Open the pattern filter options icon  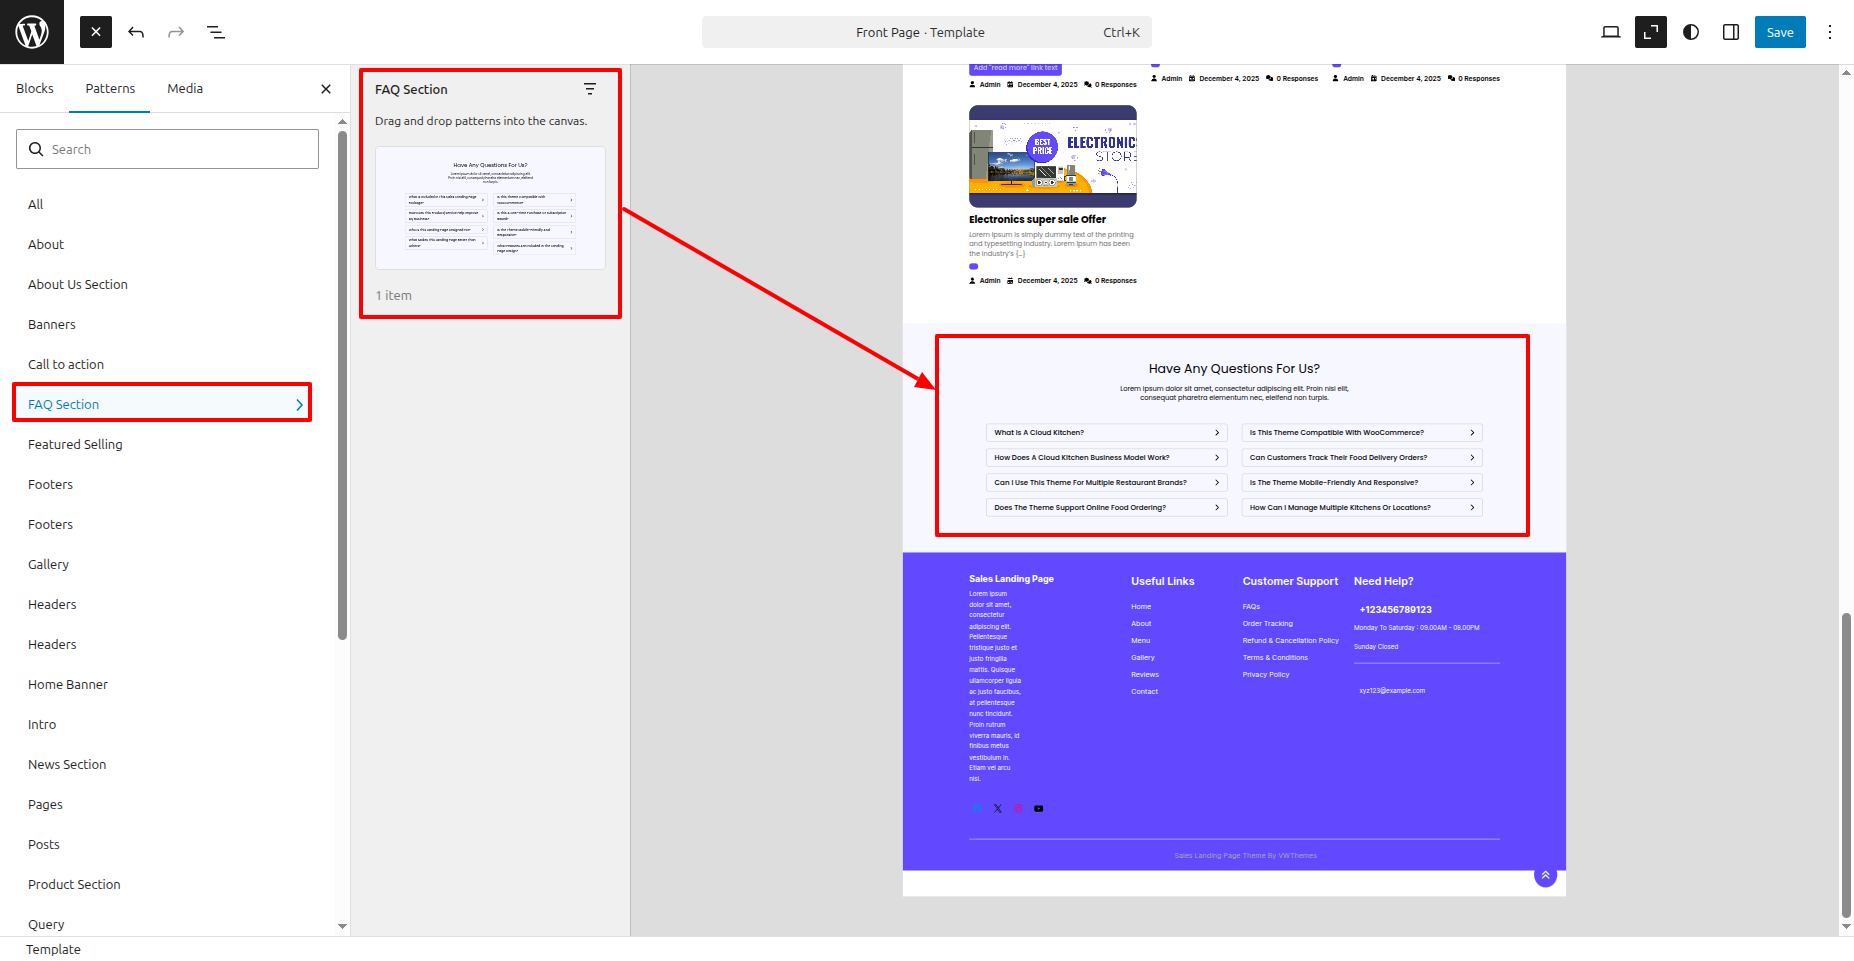point(590,89)
